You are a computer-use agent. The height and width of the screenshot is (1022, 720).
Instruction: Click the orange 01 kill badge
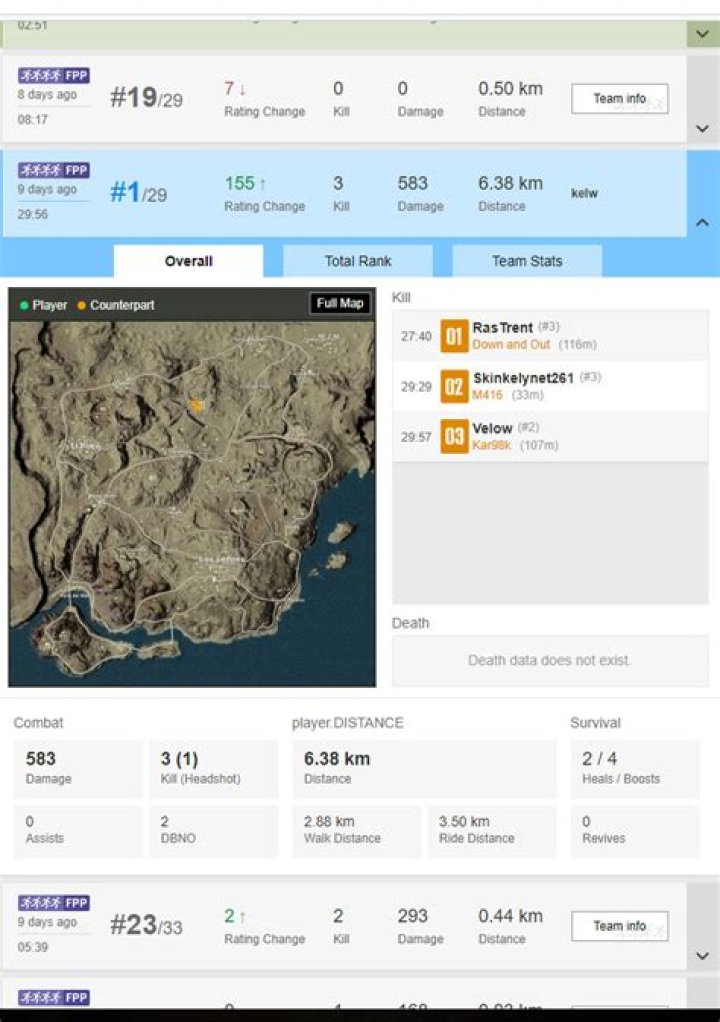[x=454, y=336]
